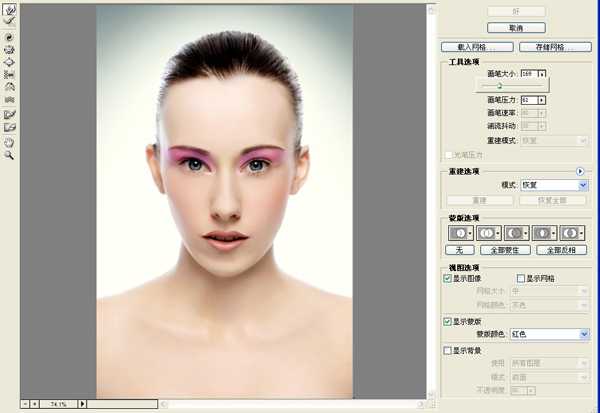
Task: Click the zoom percentage field below preview
Action: pyautogui.click(x=59, y=404)
